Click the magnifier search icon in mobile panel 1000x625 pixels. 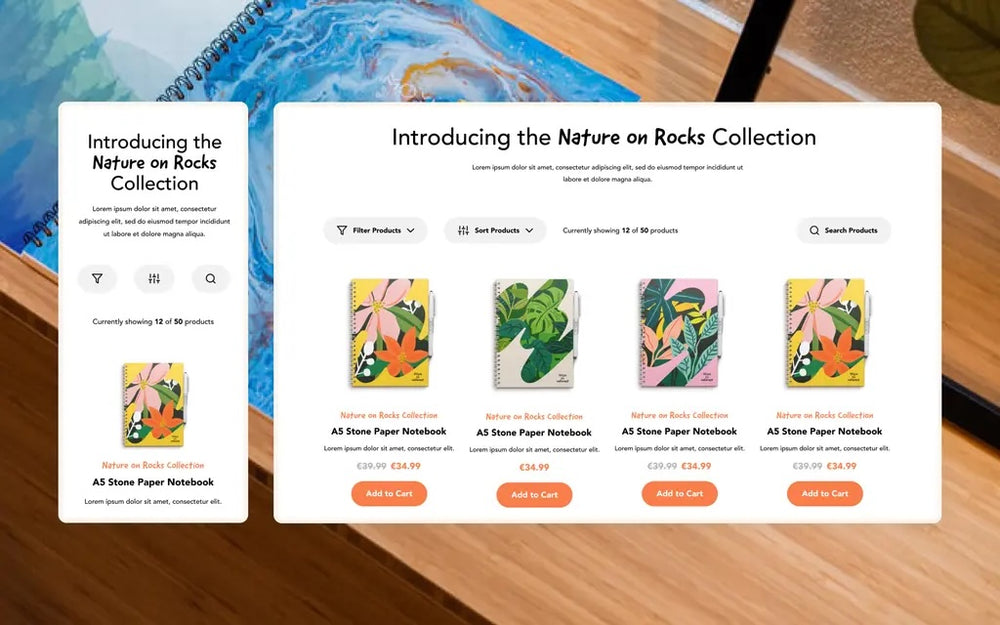click(x=210, y=279)
